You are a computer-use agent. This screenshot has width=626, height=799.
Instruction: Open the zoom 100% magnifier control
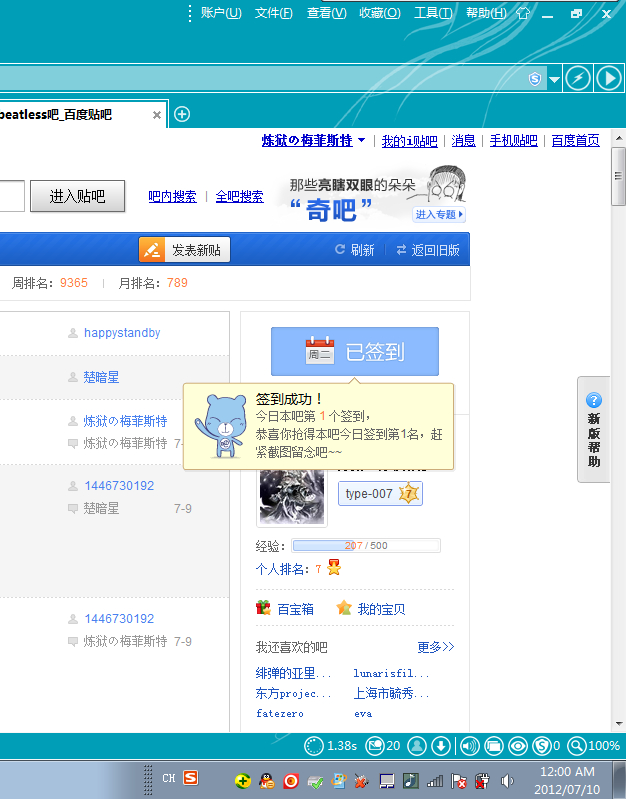[577, 746]
